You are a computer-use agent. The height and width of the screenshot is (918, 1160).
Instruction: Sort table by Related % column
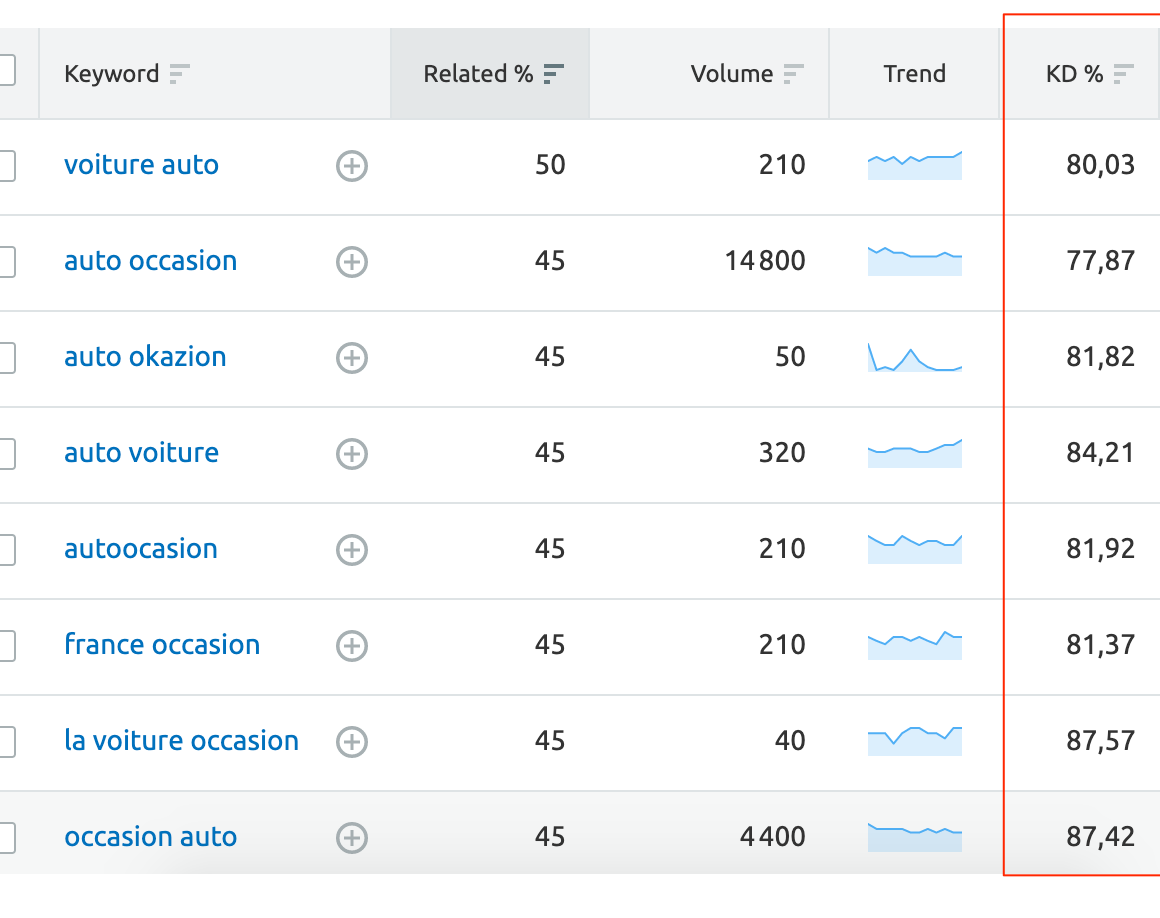pyautogui.click(x=553, y=74)
